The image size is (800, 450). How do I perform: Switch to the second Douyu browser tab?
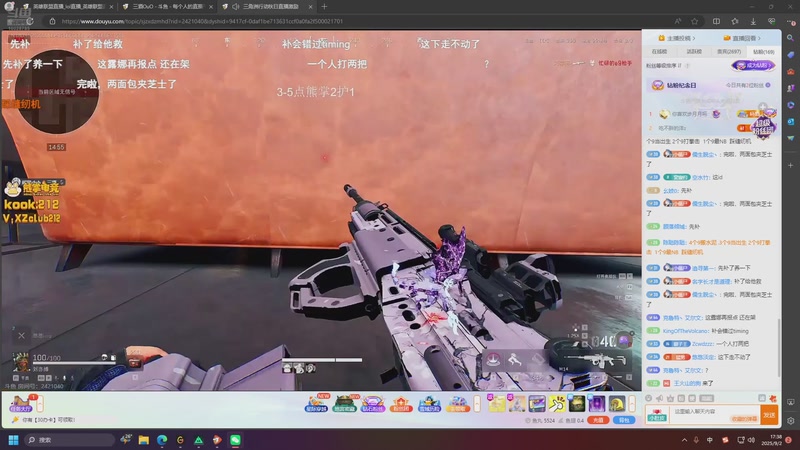tap(168, 7)
